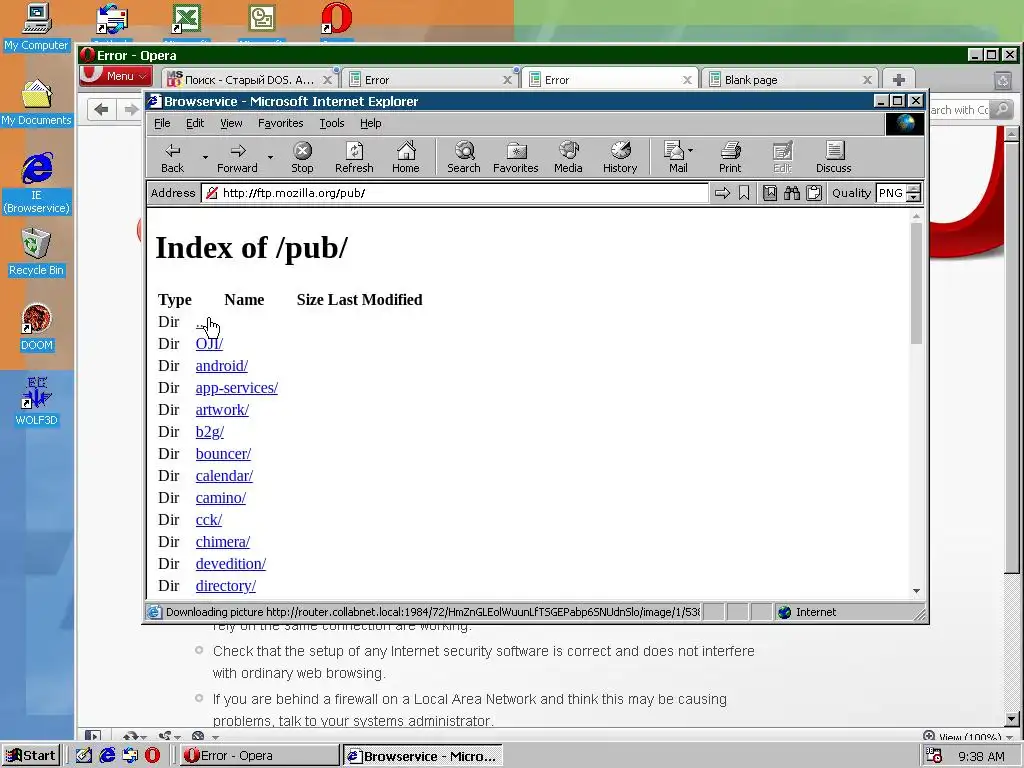Screen dimensions: 1024x768
Task: Click the Forward button in Internet Explorer
Action: click(237, 158)
